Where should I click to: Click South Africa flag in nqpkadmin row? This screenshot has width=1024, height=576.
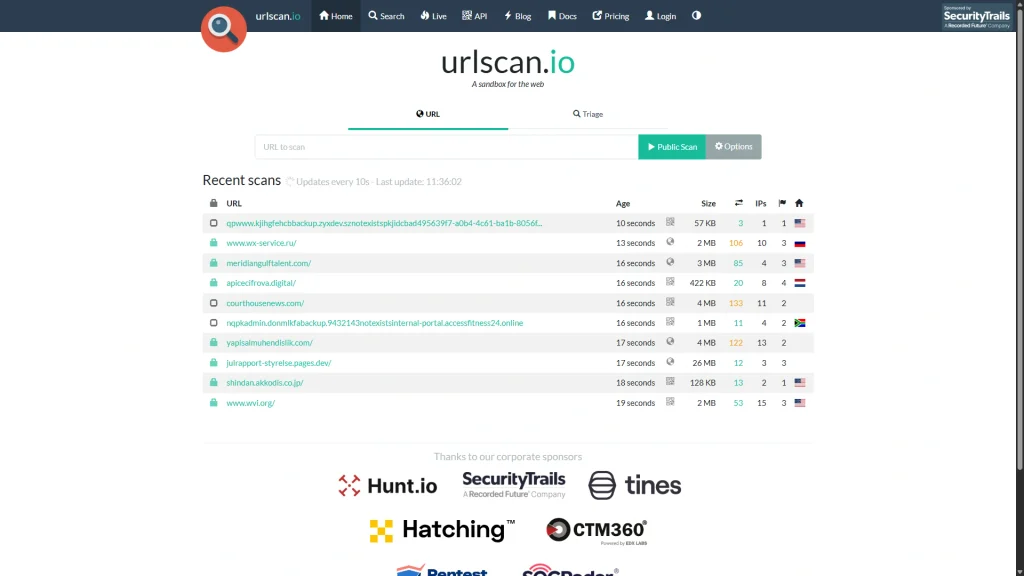point(800,323)
